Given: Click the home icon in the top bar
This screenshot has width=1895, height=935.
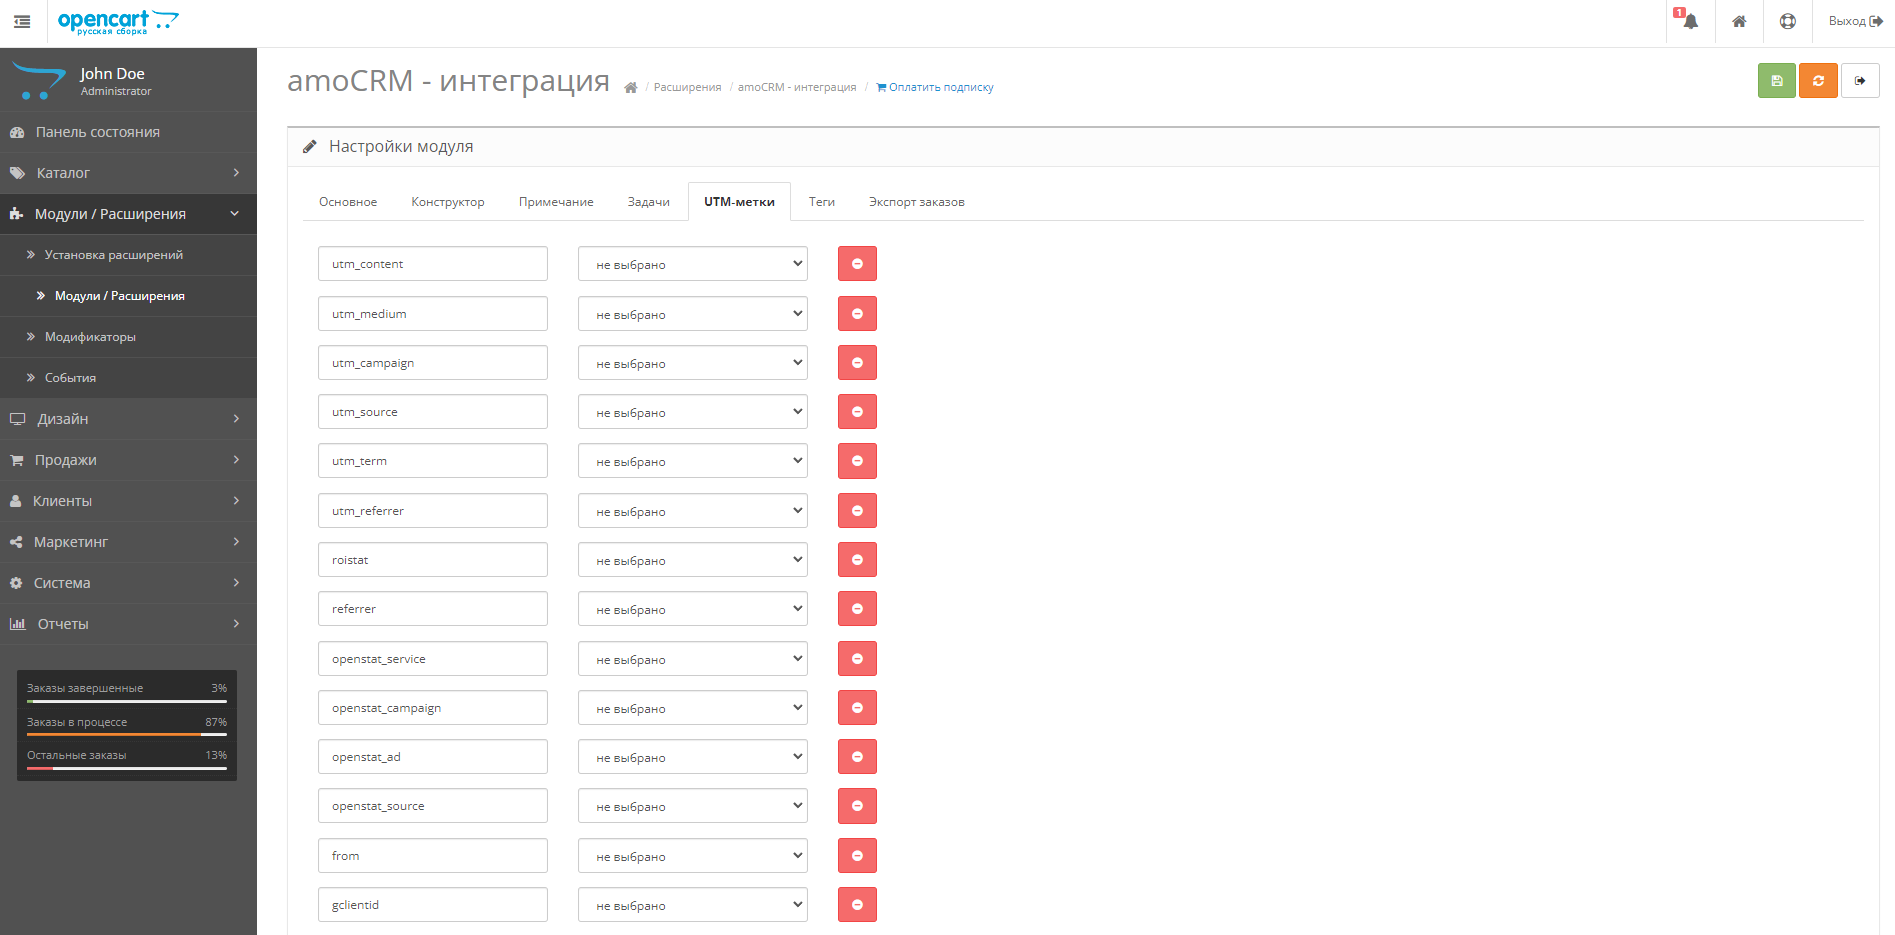Looking at the screenshot, I should point(1739,21).
